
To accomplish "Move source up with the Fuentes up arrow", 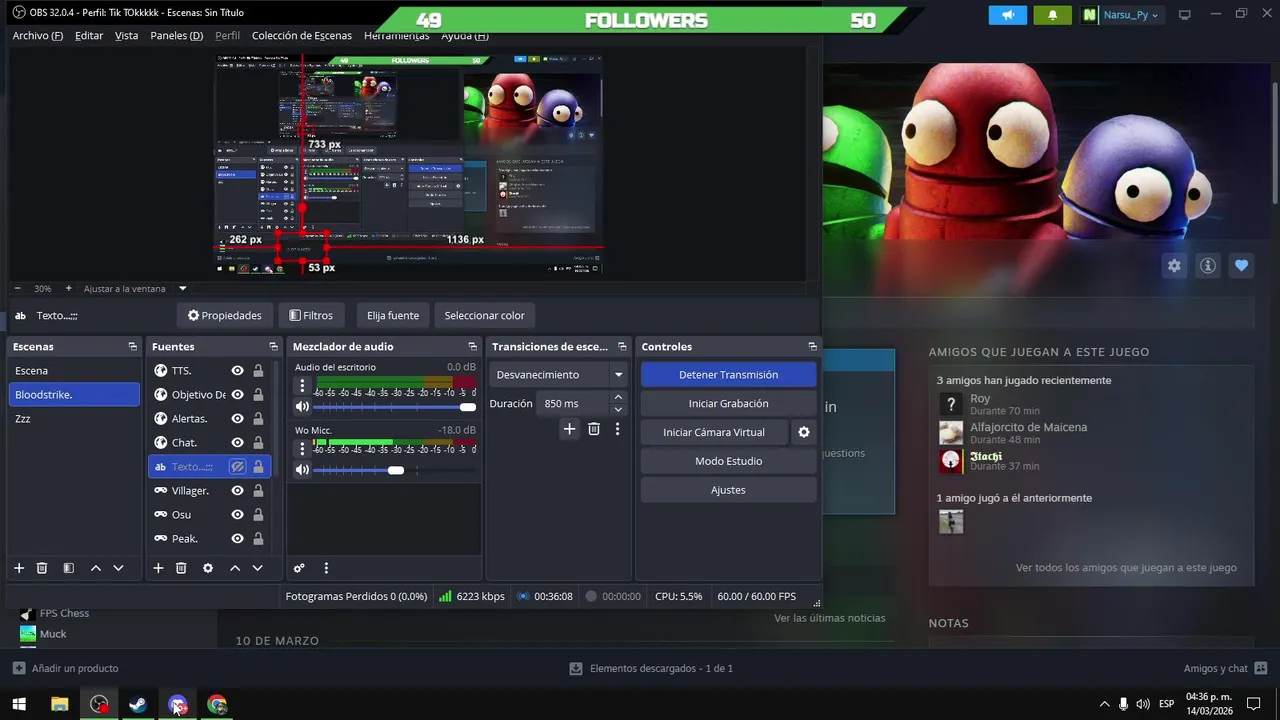I will coord(235,568).
